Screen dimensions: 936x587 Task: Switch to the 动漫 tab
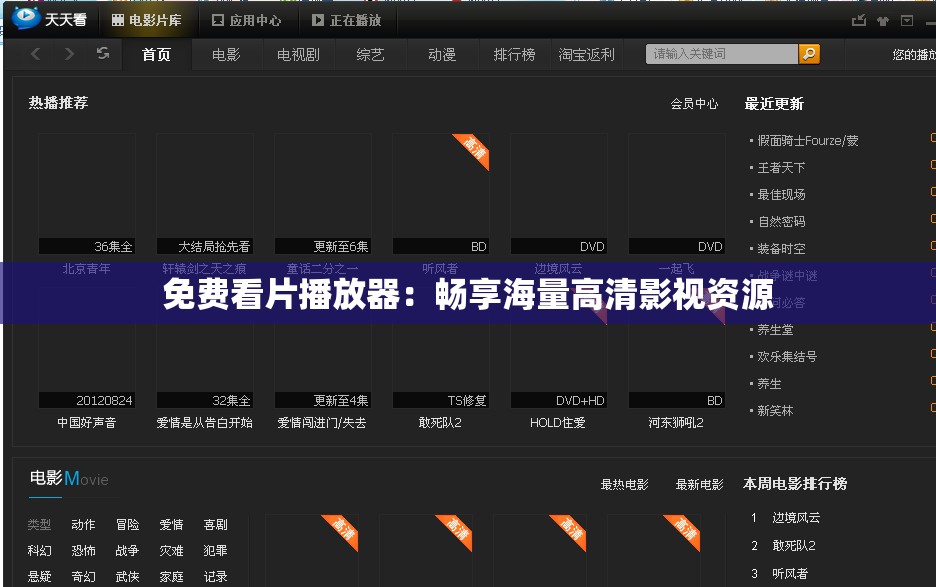(x=441, y=54)
